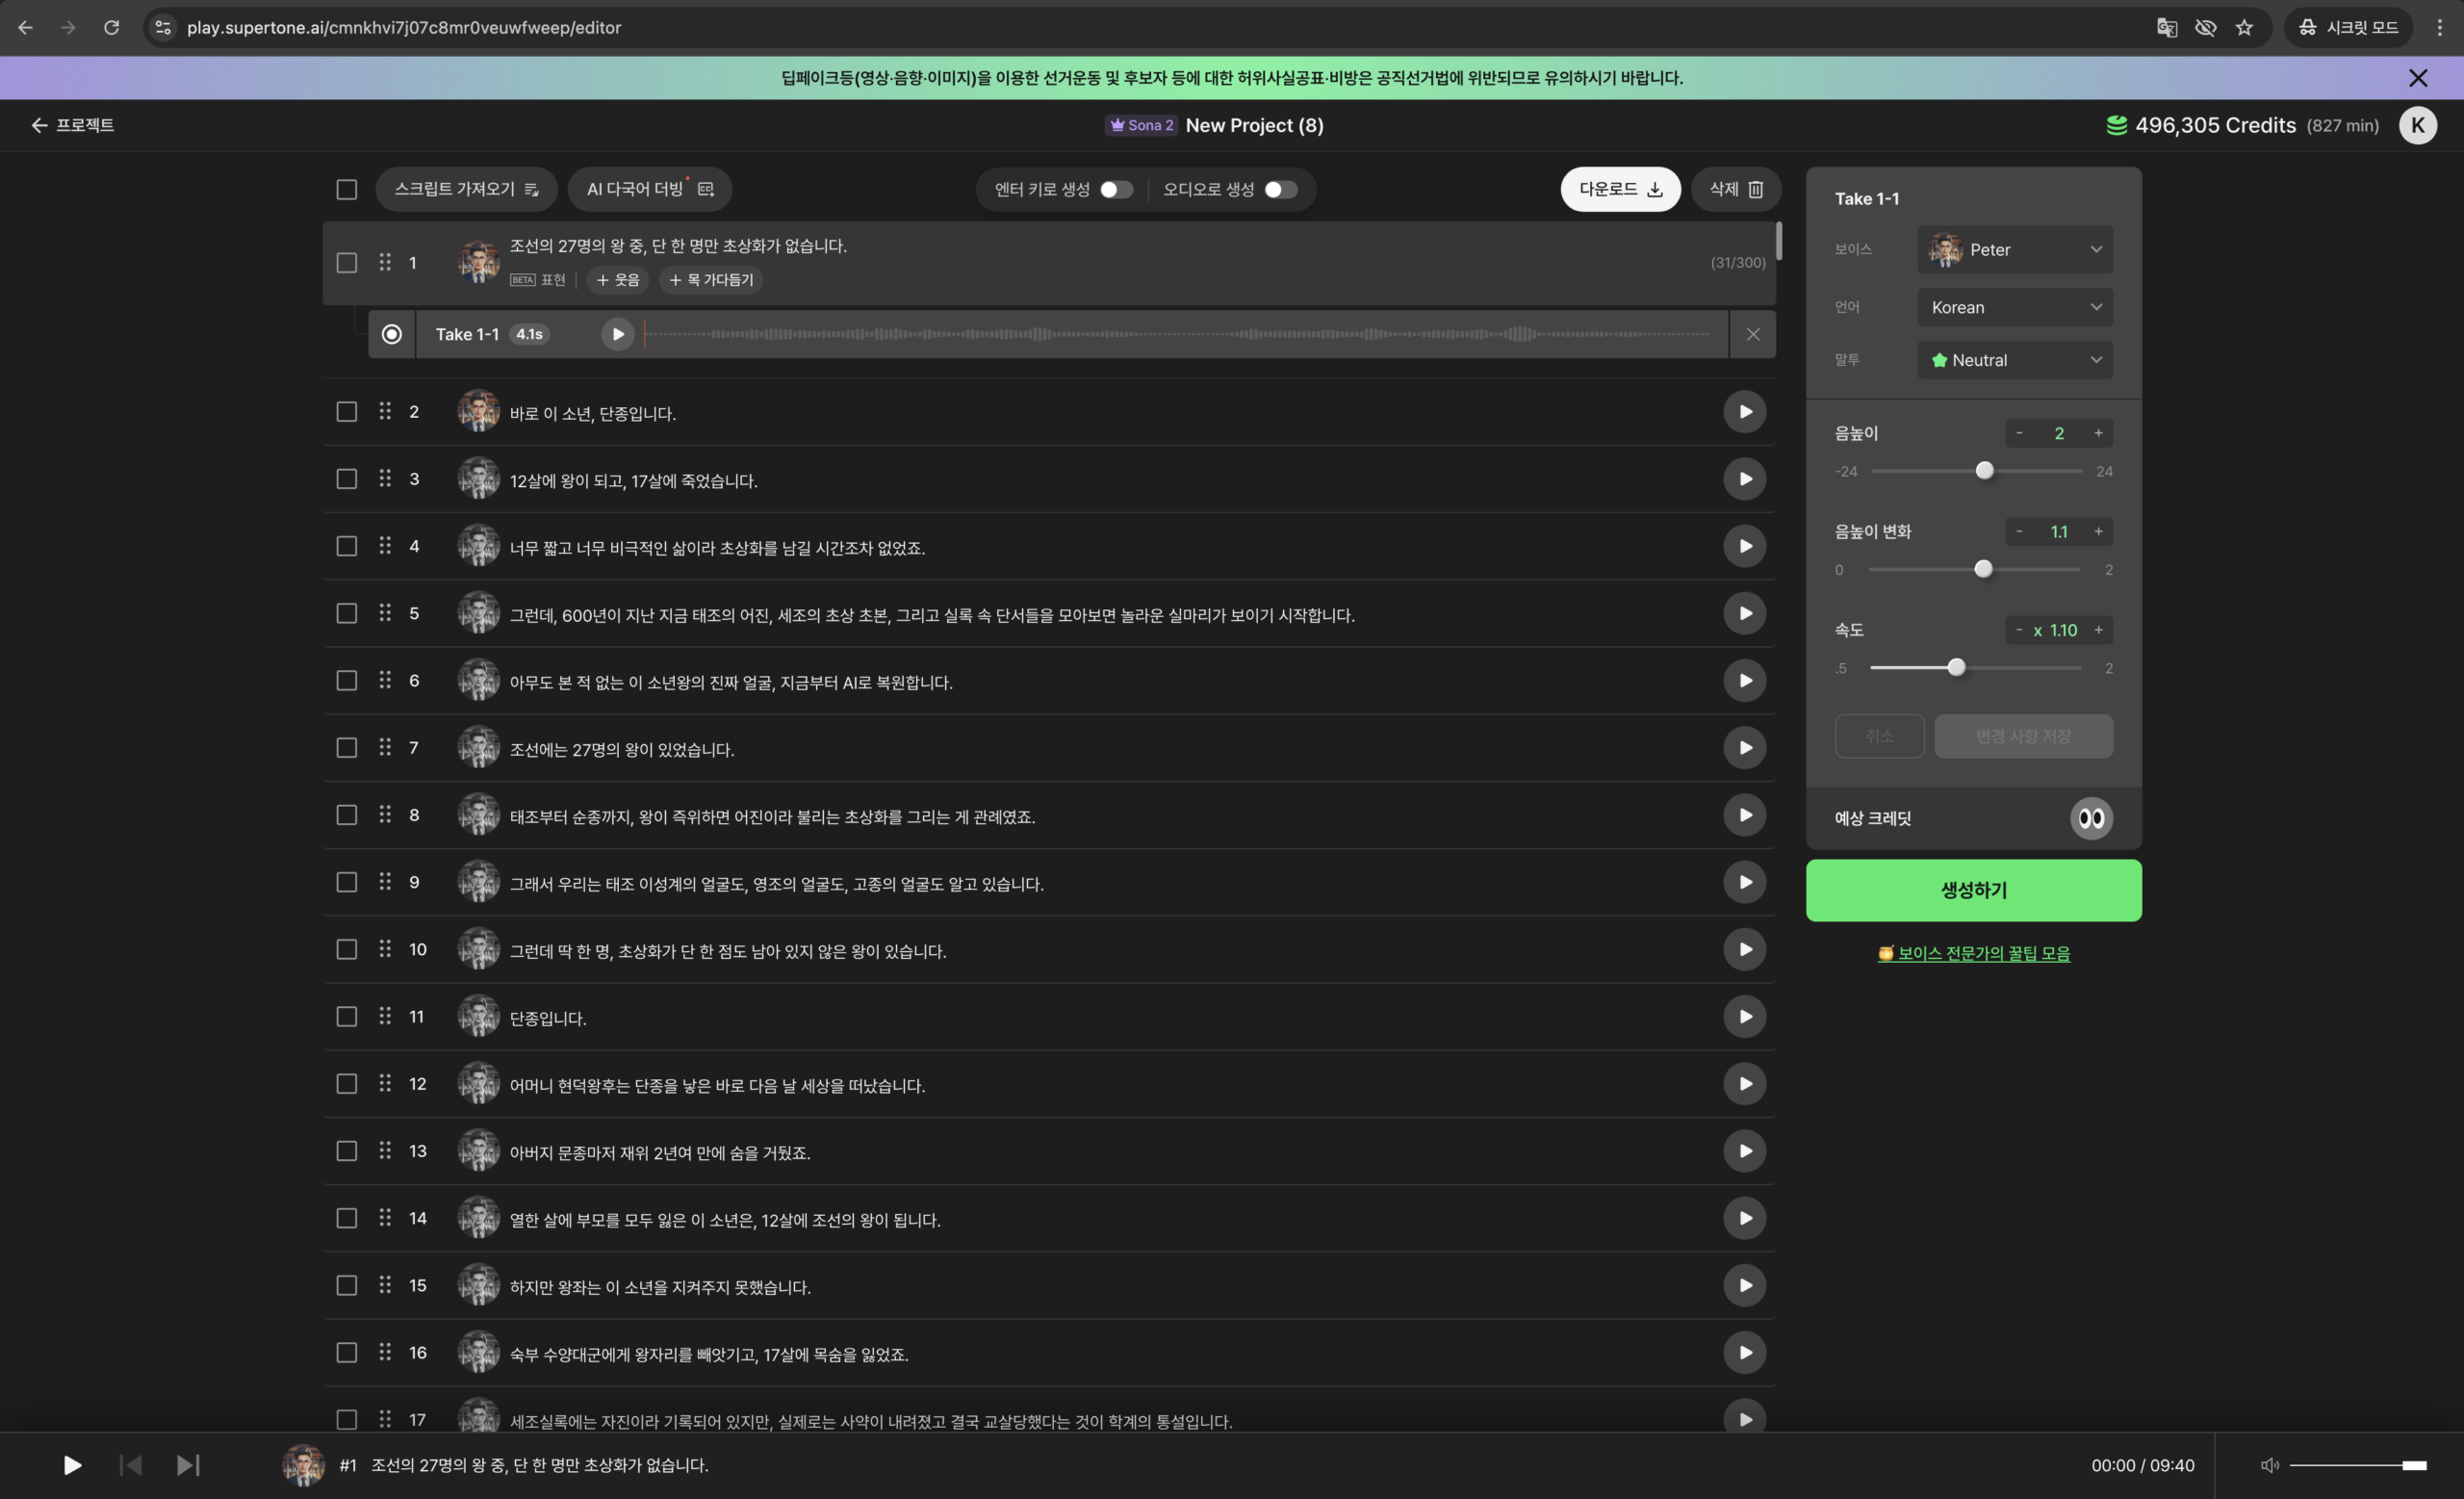Screen dimensions: 2464x1499
Task: Check the box for line 6
Action: 347,681
